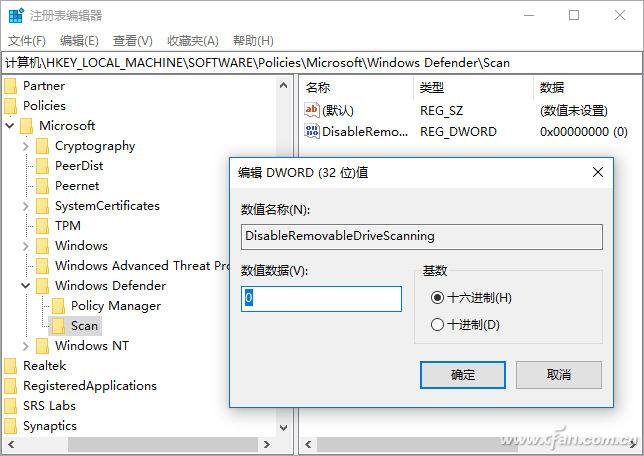Screen dimensions: 644x456
Task: Open the 帮助(H) menu
Action: 253,41
